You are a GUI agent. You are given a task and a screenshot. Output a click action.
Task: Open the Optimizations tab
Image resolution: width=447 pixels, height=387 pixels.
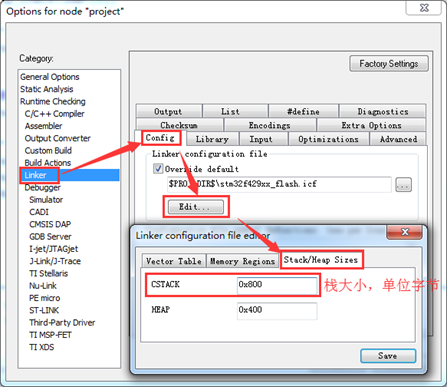328,139
